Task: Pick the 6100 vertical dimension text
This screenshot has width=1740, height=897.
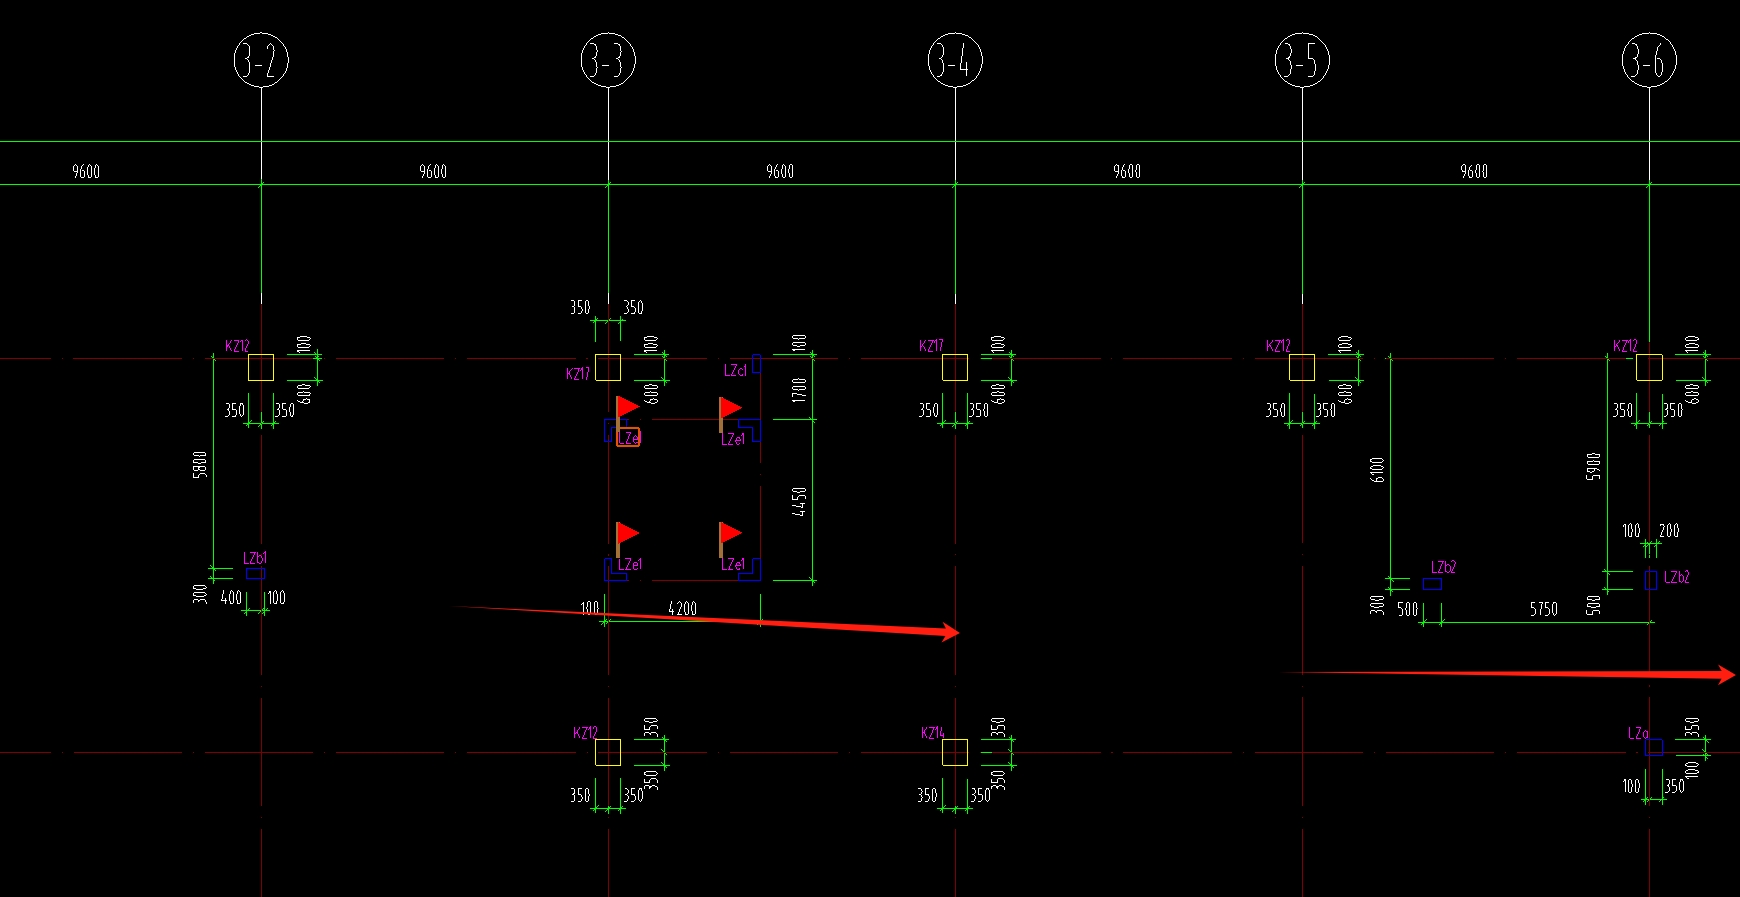Action: point(1377,470)
